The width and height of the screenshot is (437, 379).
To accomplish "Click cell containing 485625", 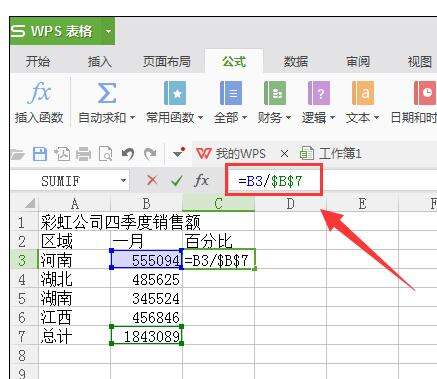I will click(147, 279).
